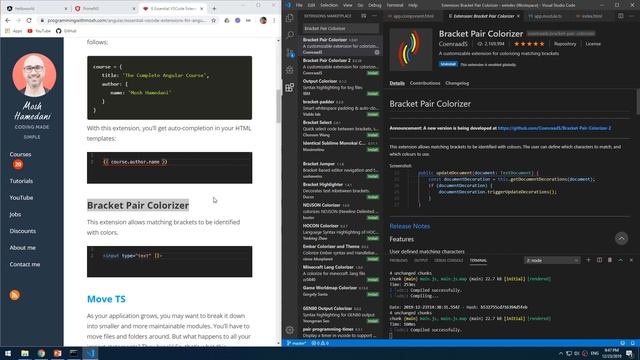Split the terminal panel

pyautogui.click(x=599, y=260)
